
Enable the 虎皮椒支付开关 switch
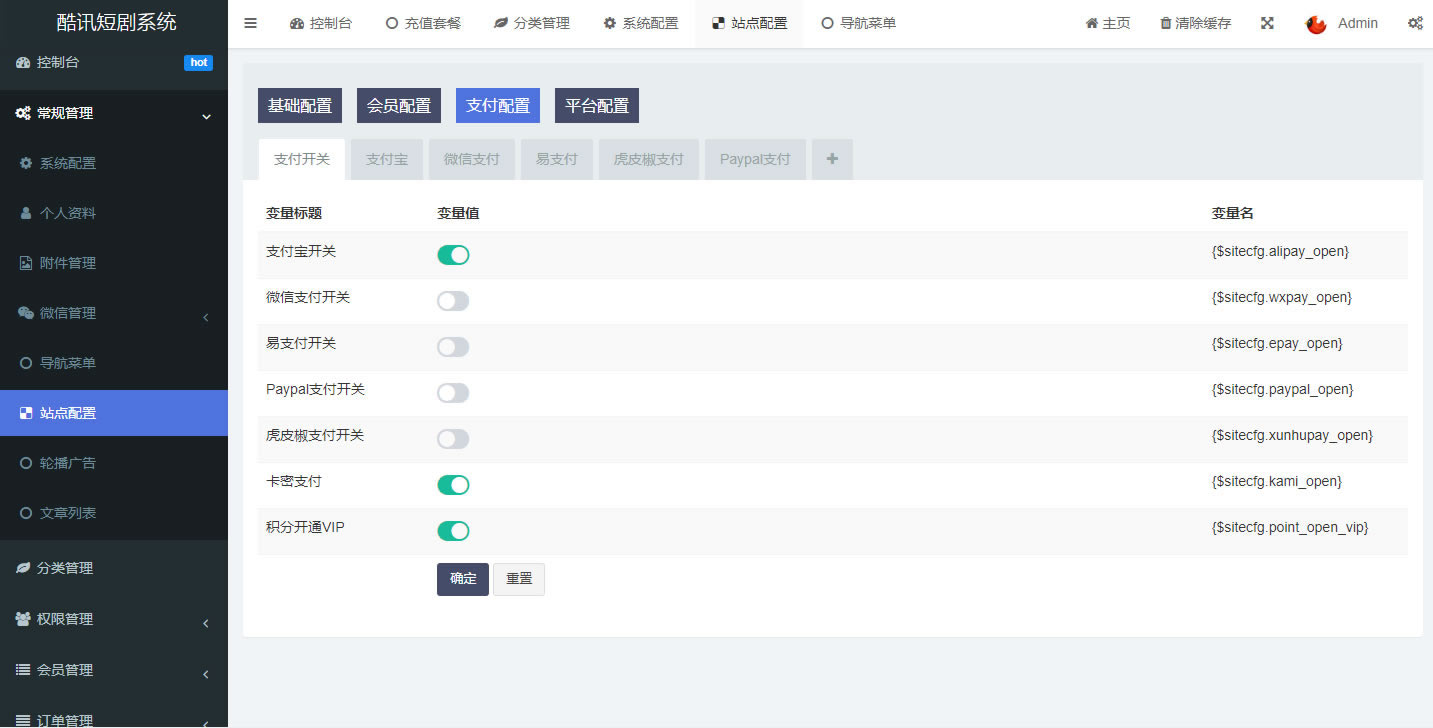[x=453, y=439]
